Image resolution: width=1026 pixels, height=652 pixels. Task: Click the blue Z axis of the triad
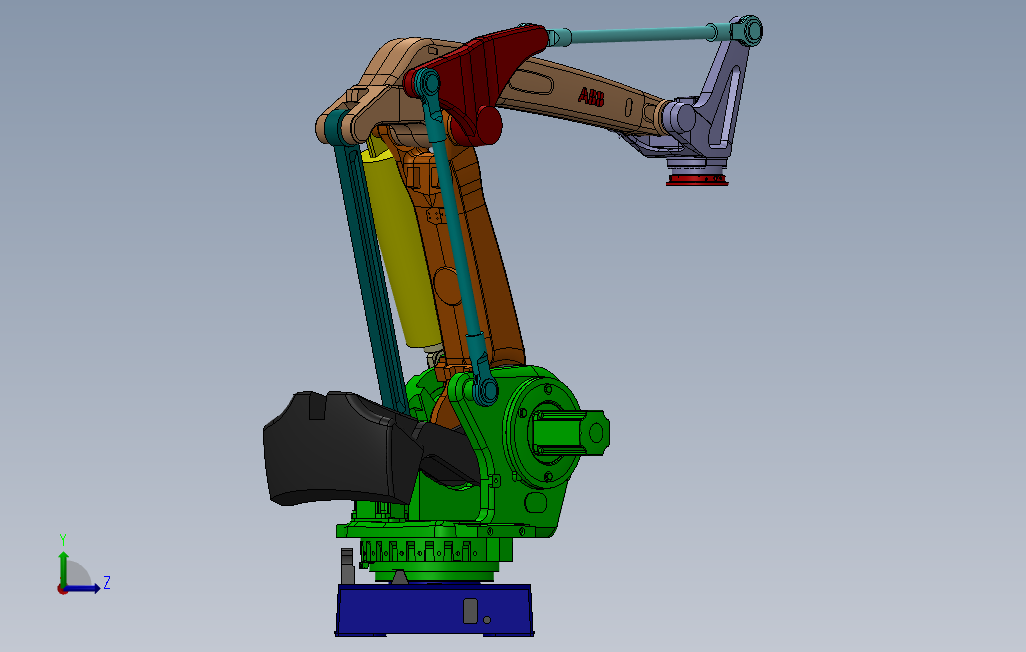[84, 589]
